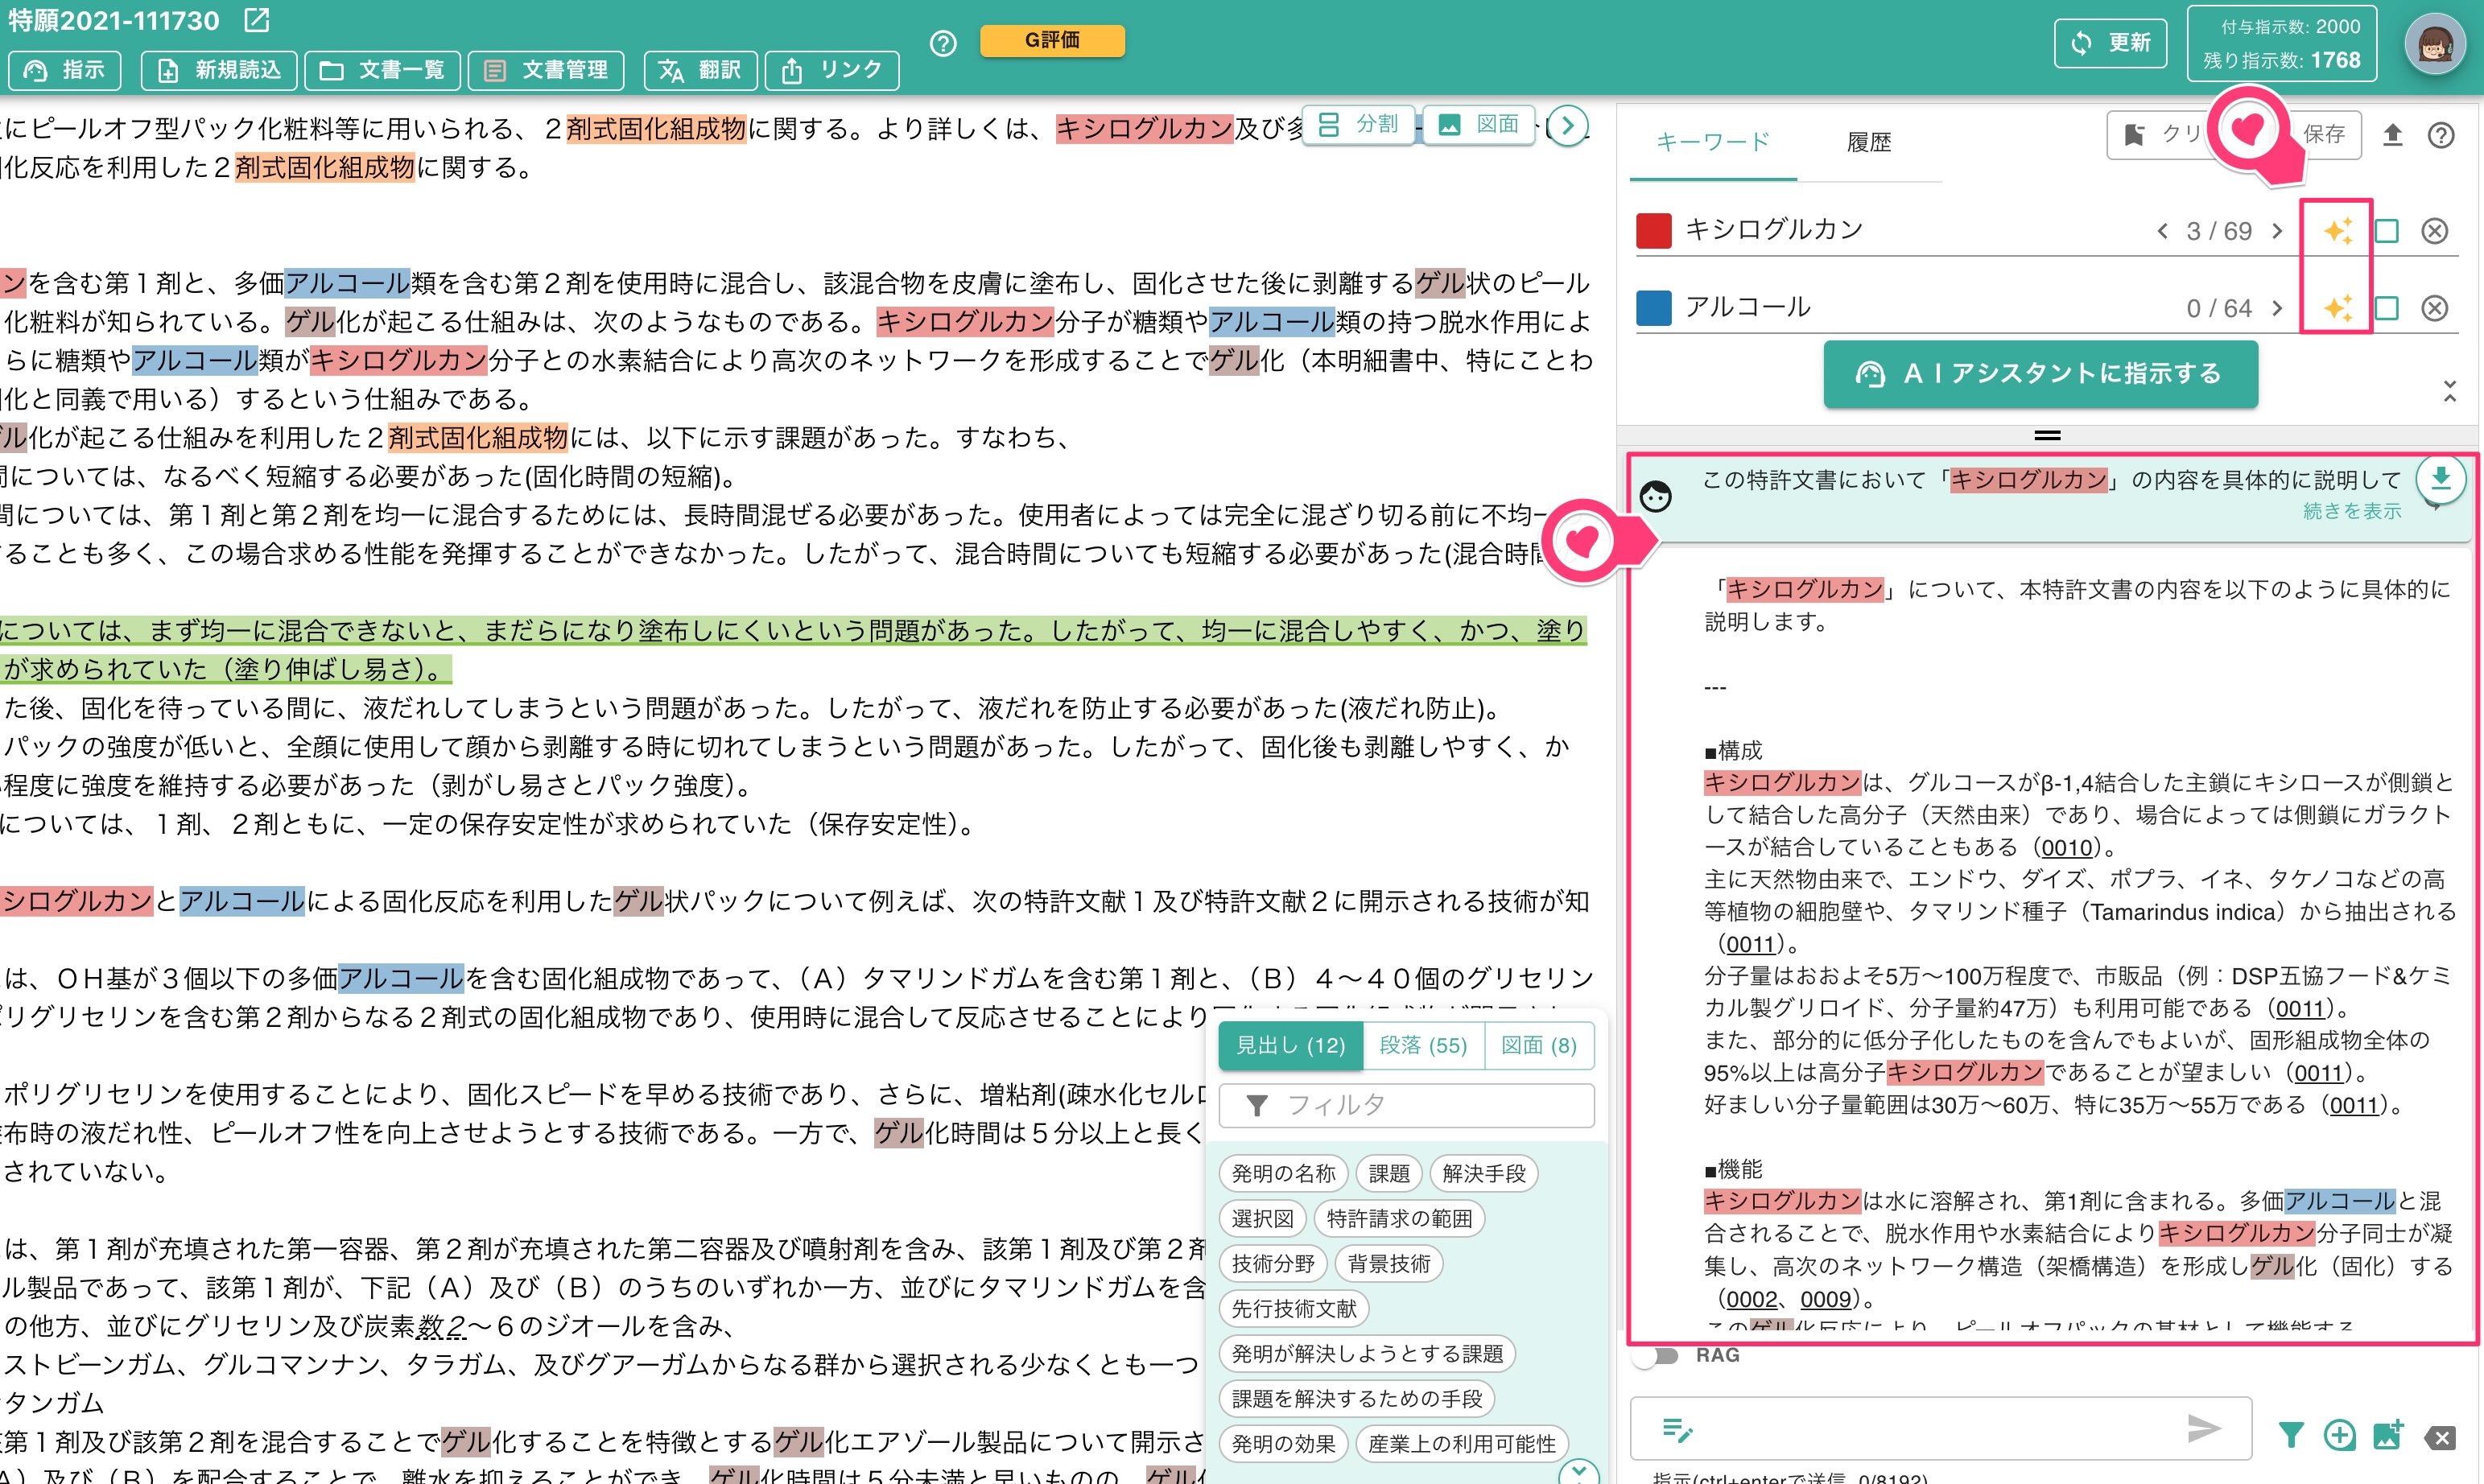
Task: Jump to the 課題 heading chip
Action: (1388, 1173)
